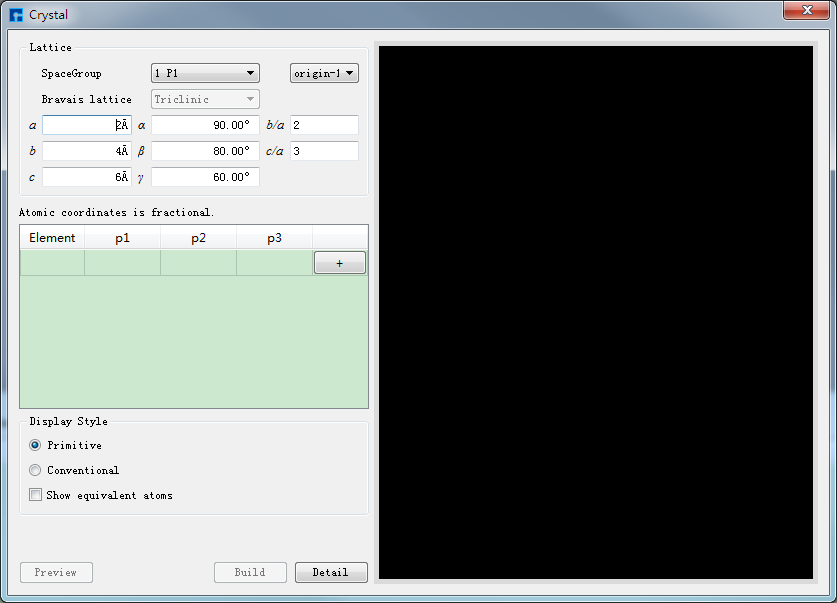Open the Bravais lattice Triclinic dropdown
Viewport: 837px width, 603px height.
click(x=205, y=99)
